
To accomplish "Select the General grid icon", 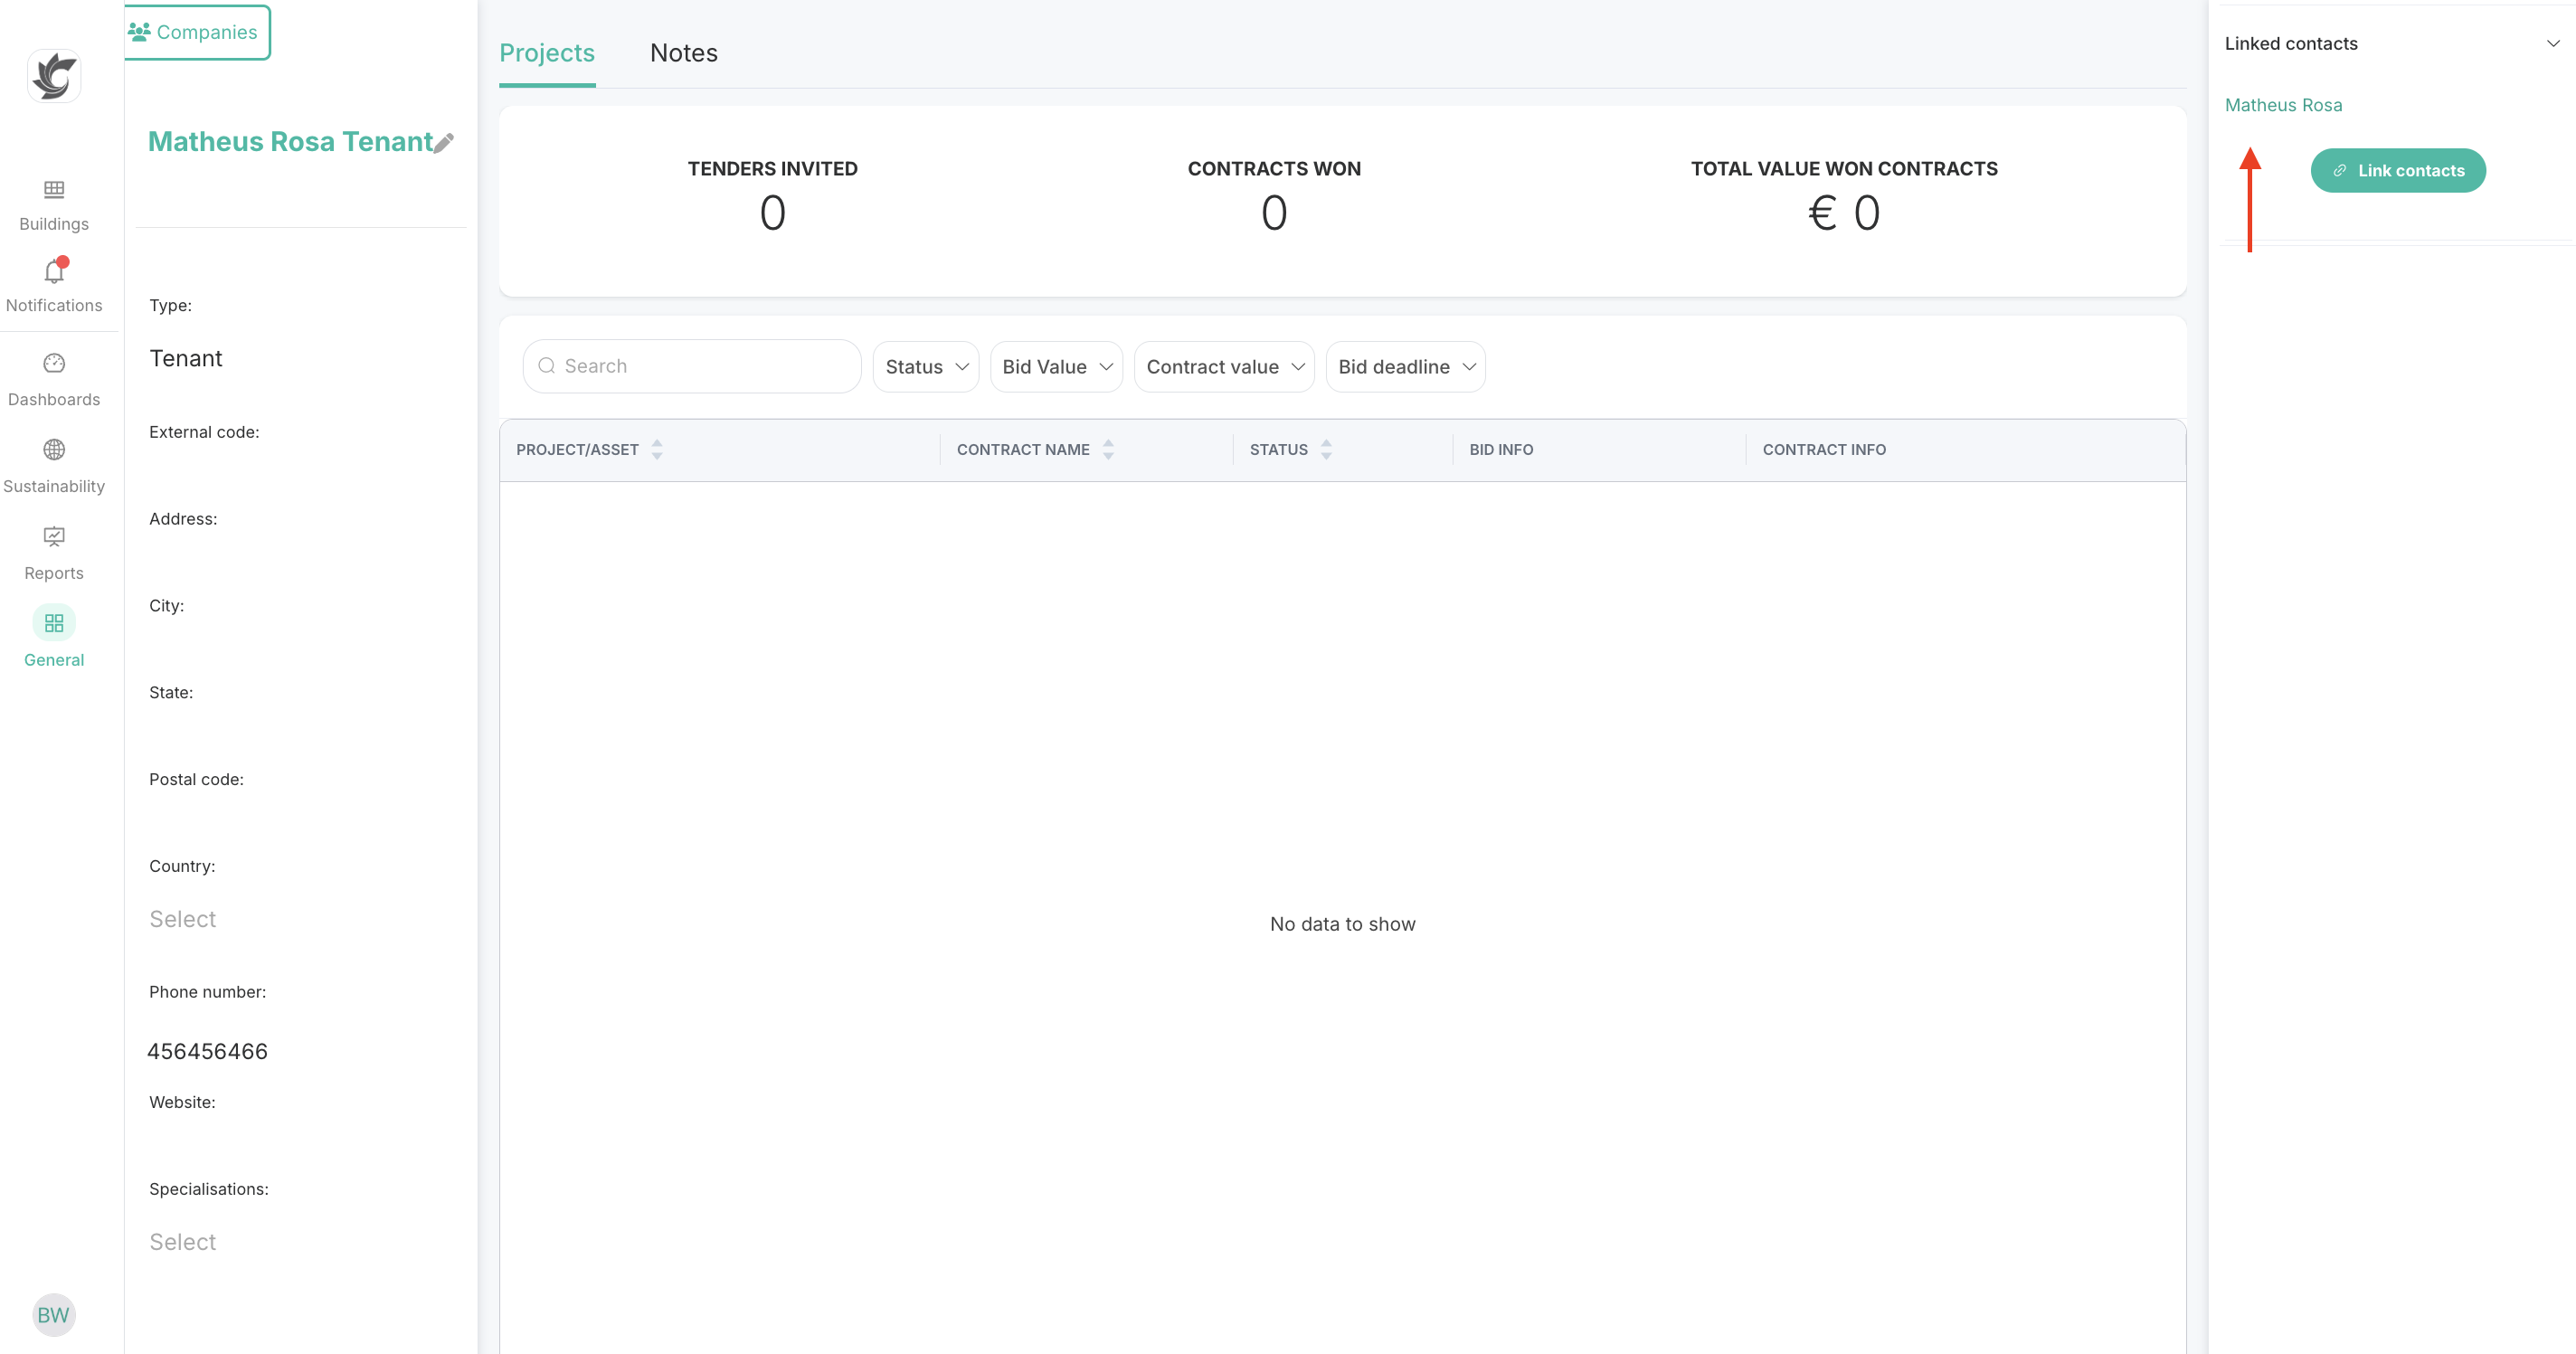I will [54, 623].
